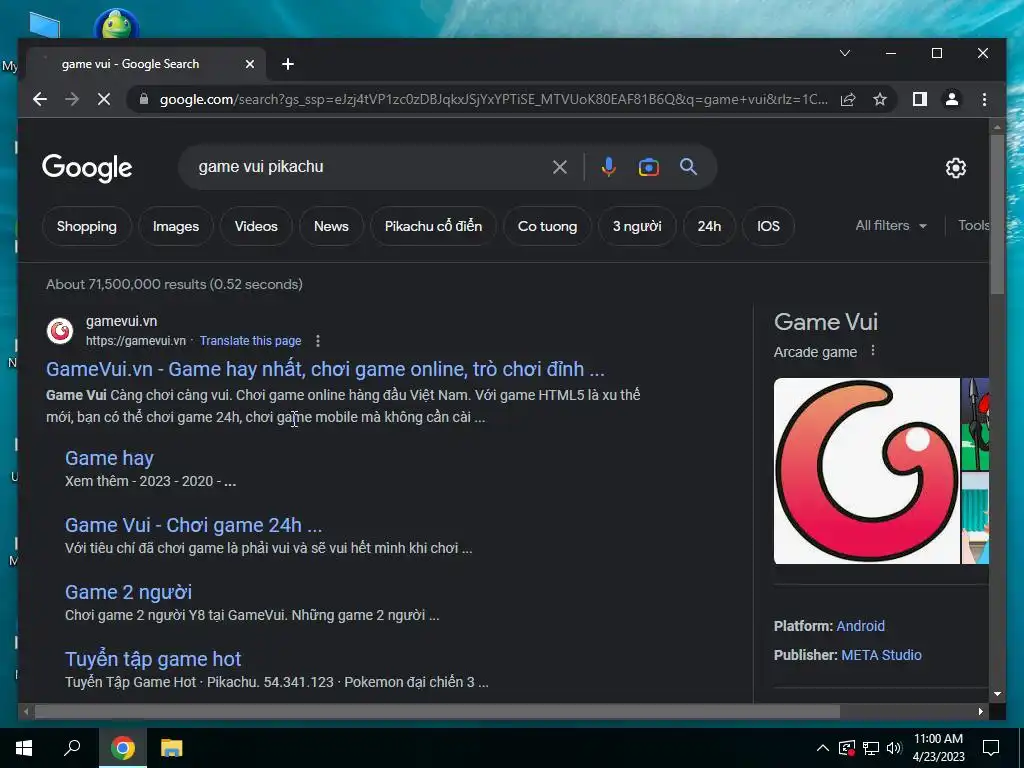The width and height of the screenshot is (1024, 768).
Task: Open Tuyển tập game hot sitelink
Action: [x=153, y=659]
